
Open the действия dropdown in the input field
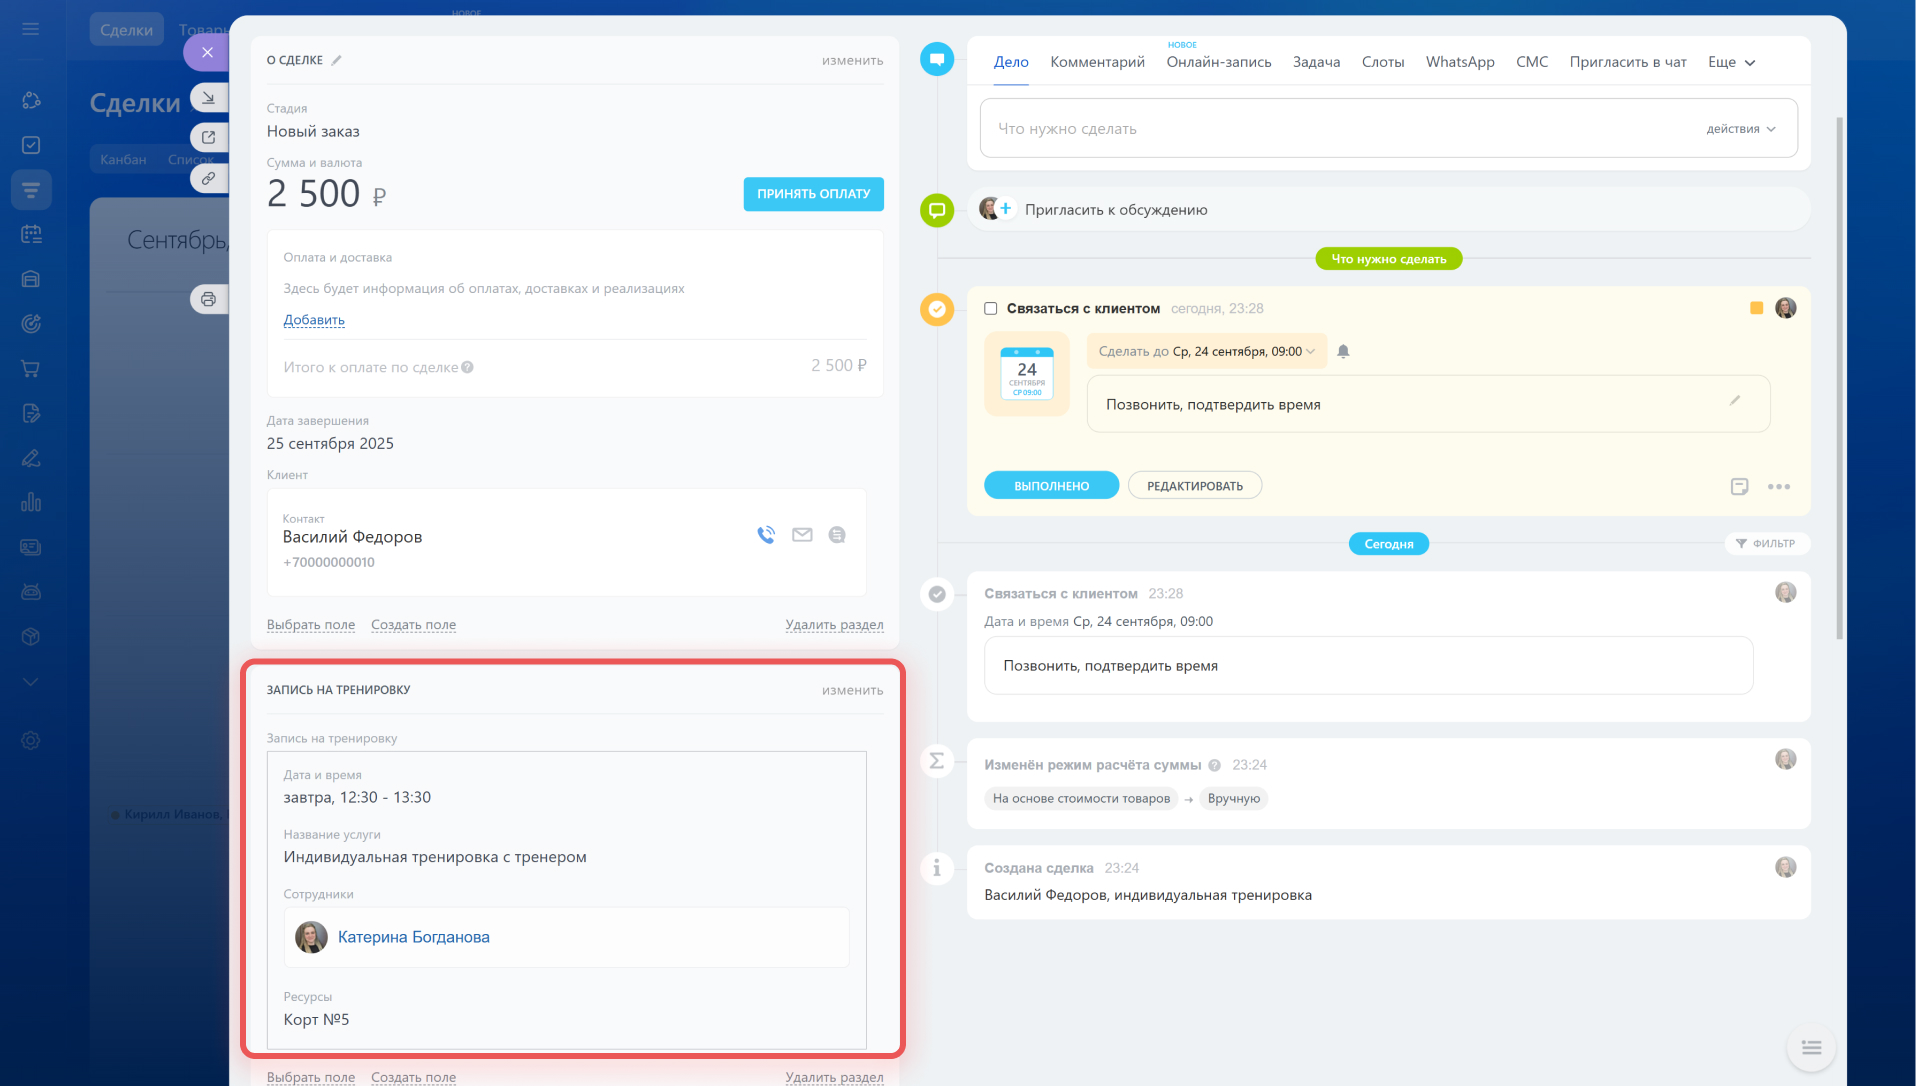click(1740, 129)
